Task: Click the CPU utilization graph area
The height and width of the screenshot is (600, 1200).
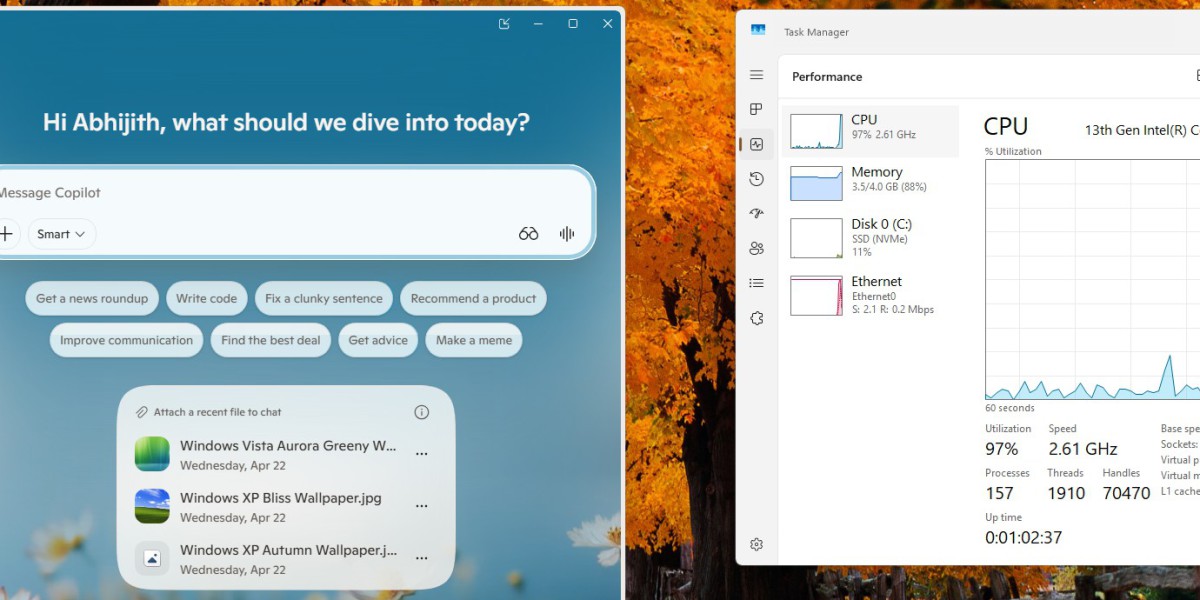Action: [x=1092, y=280]
